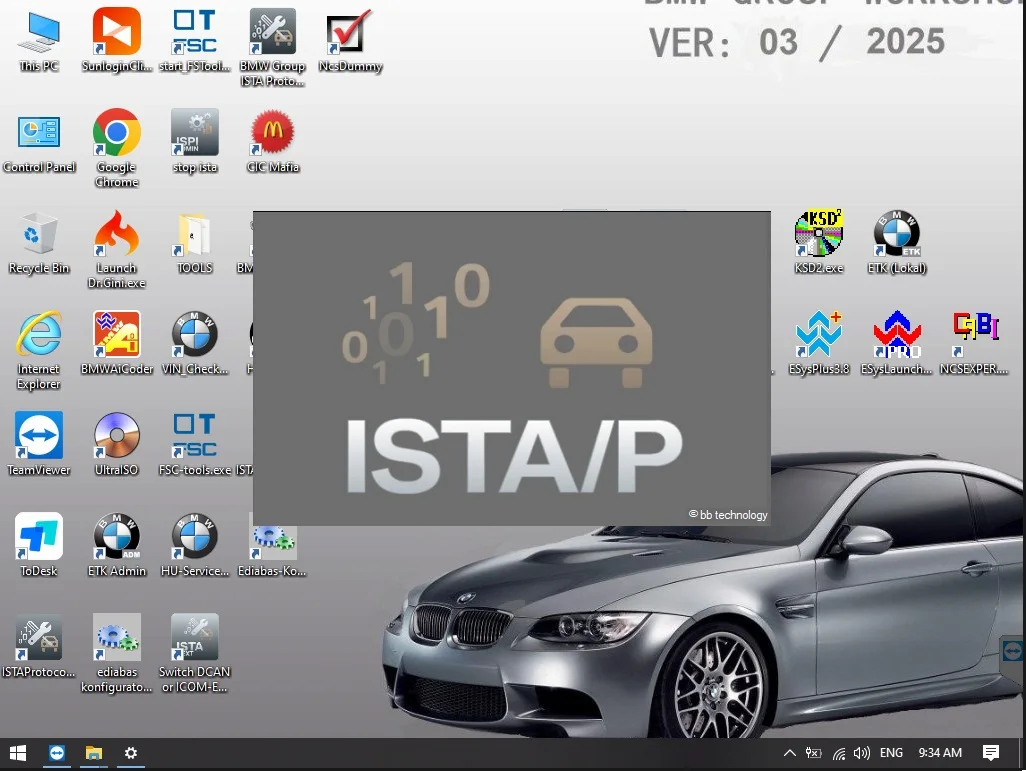Launch Google Chrome from the desktop
1026x771 pixels.
click(x=117, y=134)
